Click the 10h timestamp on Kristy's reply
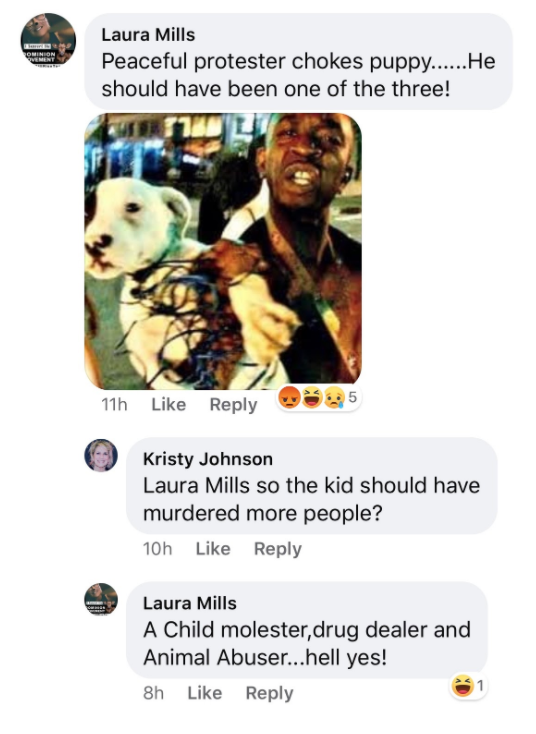The image size is (536, 734). pyautogui.click(x=157, y=549)
